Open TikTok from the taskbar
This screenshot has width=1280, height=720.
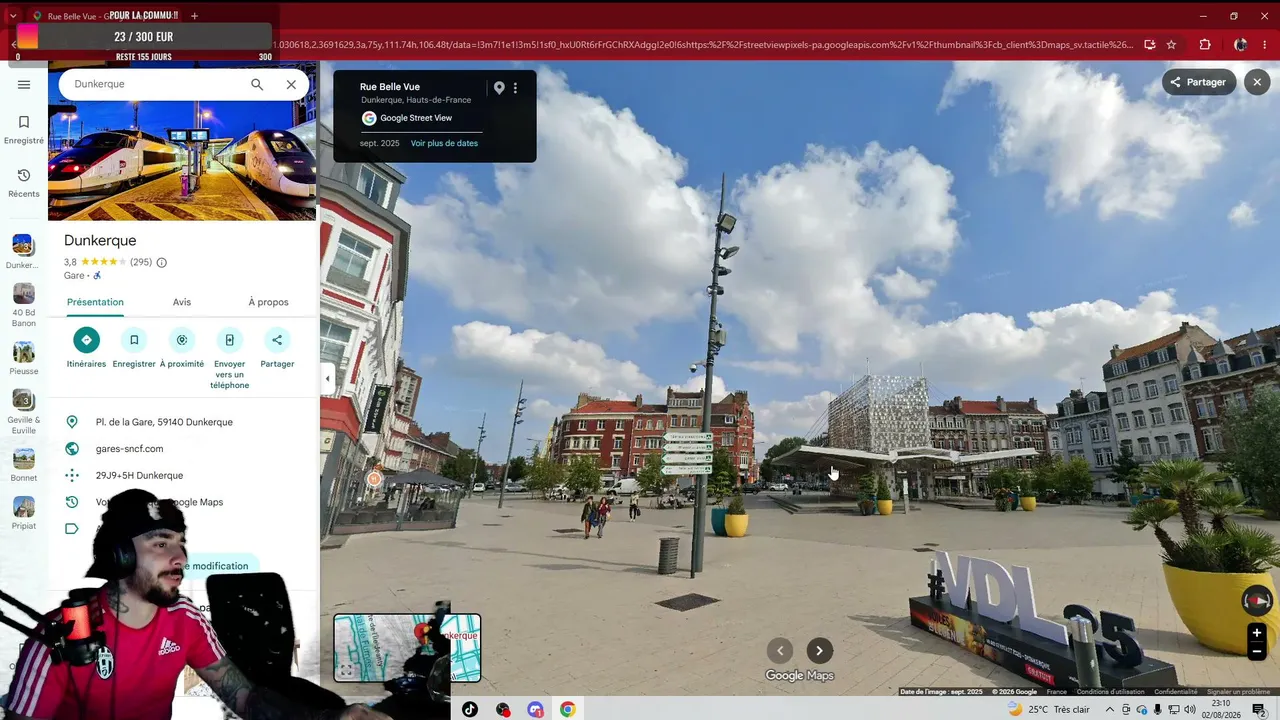click(x=470, y=709)
